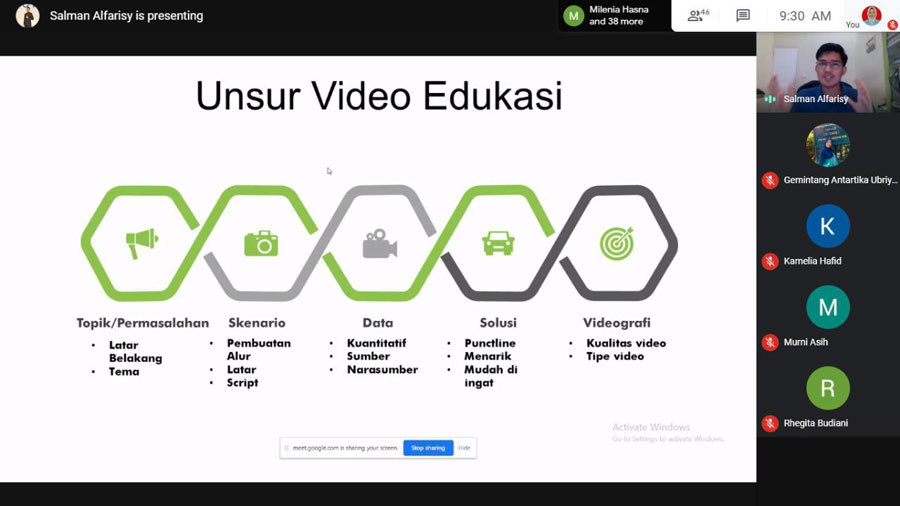900x506 pixels.
Task: Click muted mic icon beside Gemintang Antartika
Action: coord(770,180)
